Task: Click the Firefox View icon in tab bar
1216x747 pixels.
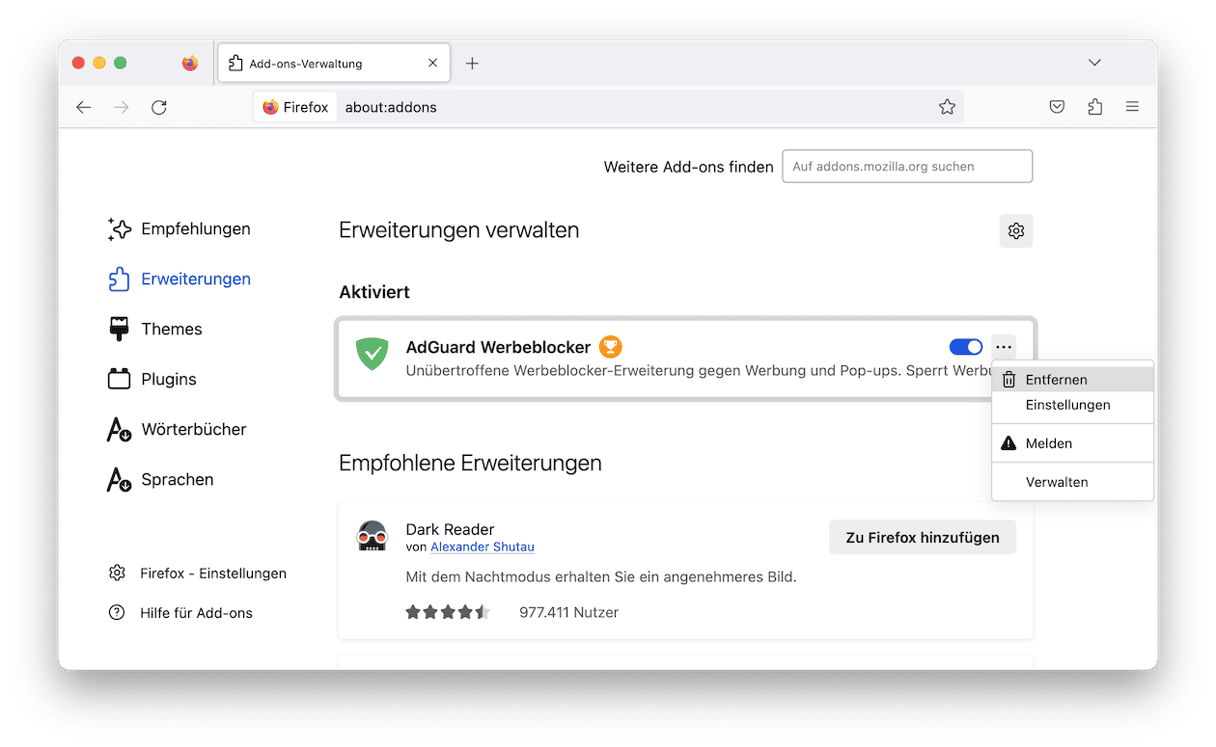Action: [190, 63]
